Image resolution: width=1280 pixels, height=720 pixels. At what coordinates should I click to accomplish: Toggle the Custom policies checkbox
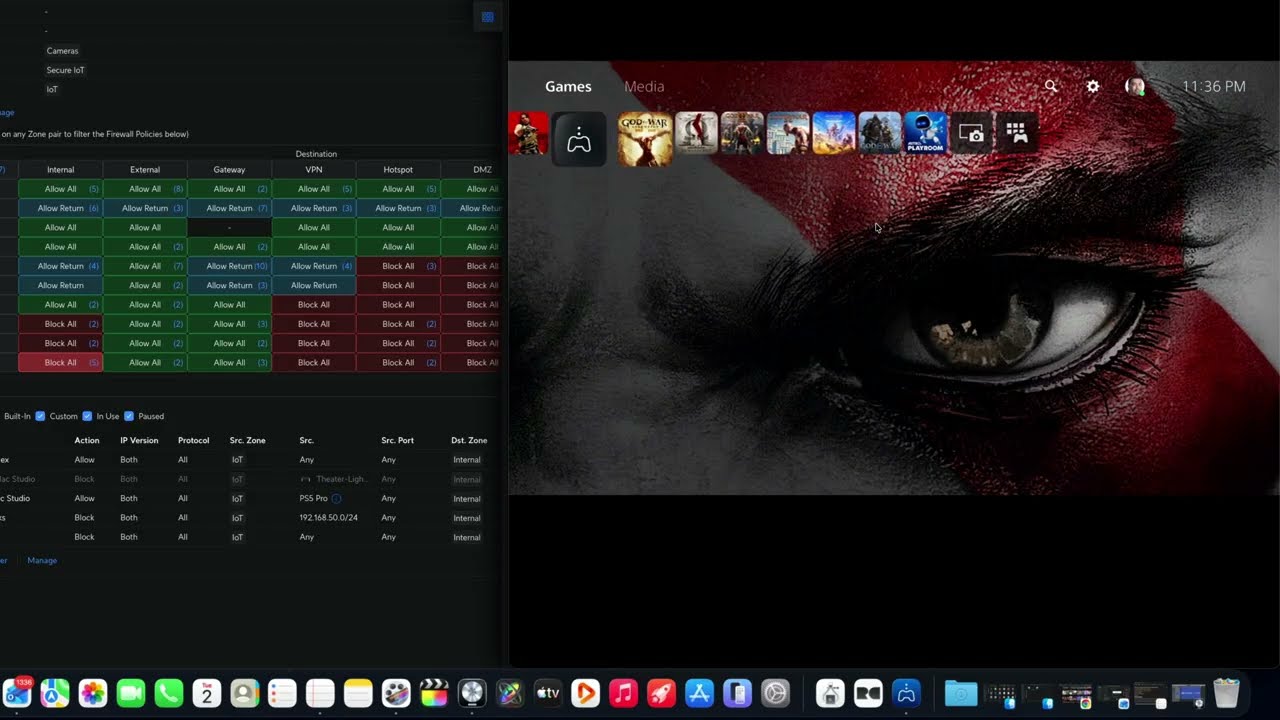40,416
